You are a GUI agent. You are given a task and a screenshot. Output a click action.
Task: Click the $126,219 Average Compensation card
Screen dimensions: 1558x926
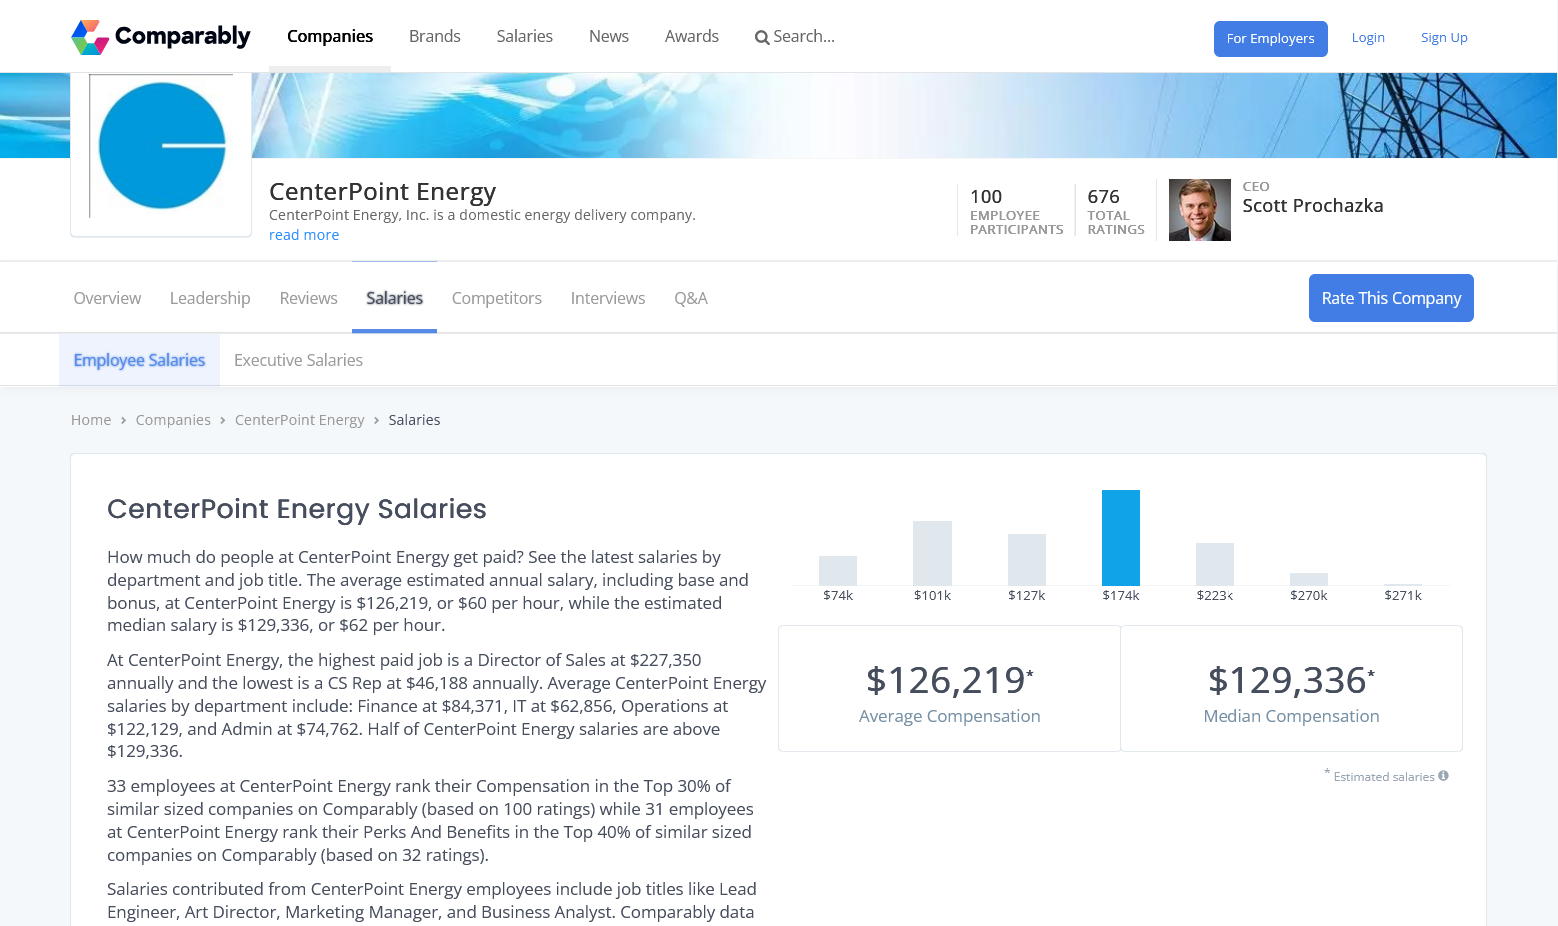click(950, 689)
